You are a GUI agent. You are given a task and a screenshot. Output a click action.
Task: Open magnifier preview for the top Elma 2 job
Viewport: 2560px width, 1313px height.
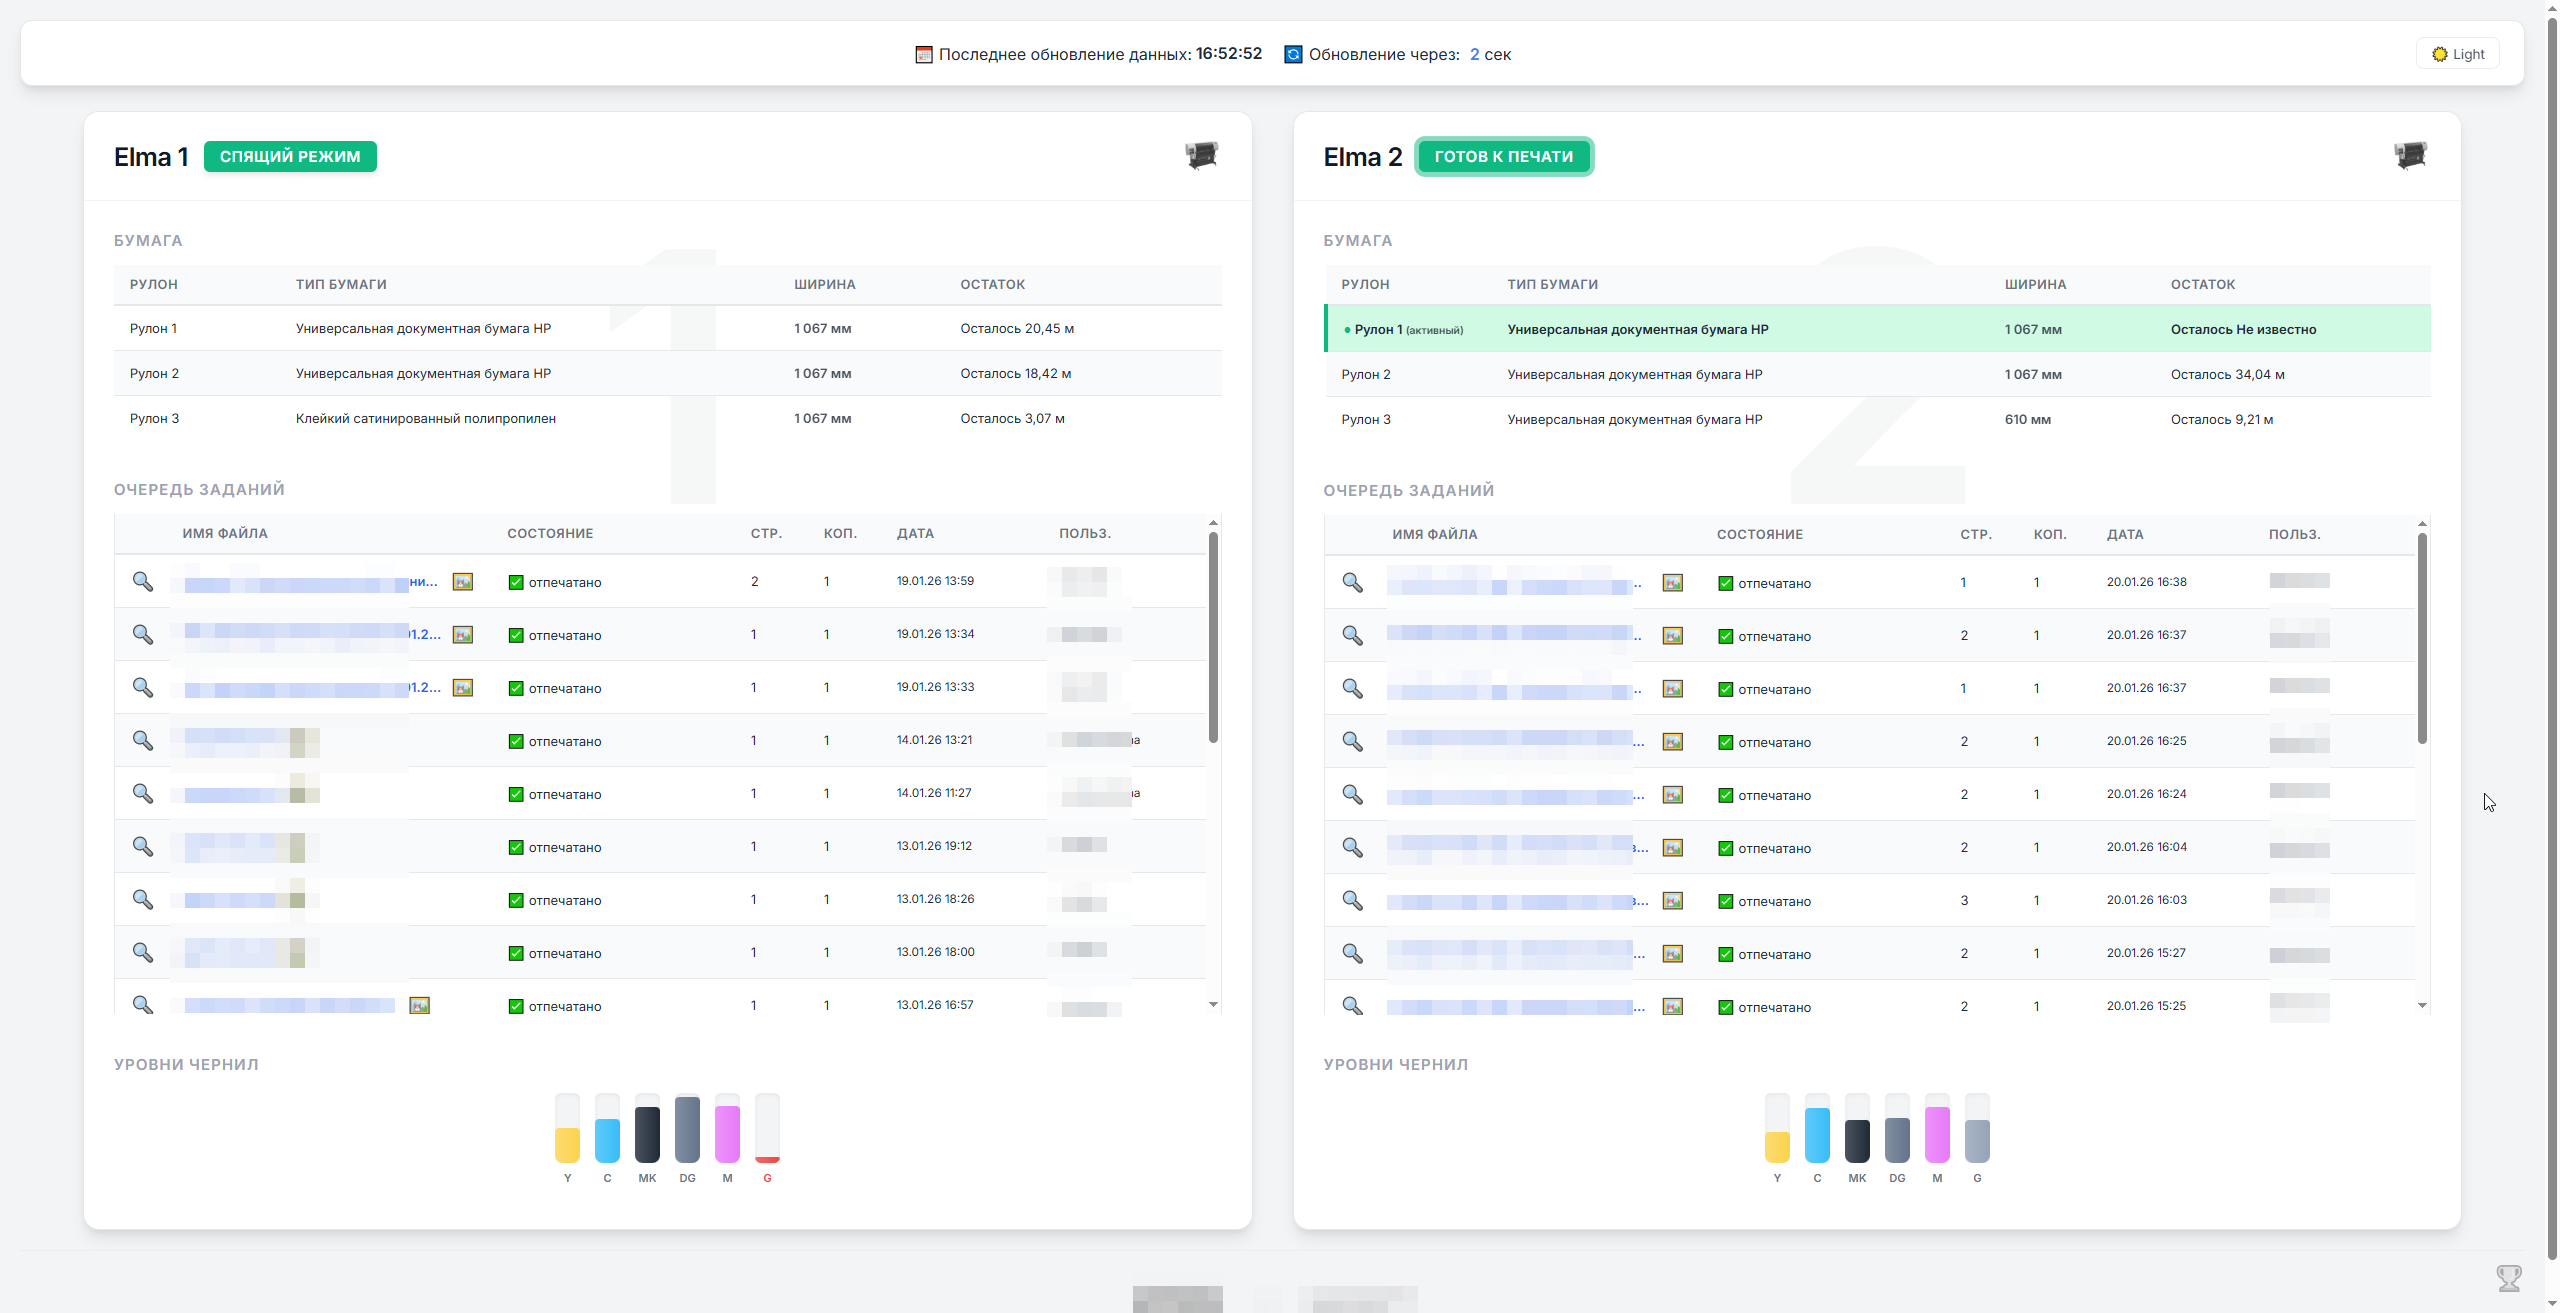pyautogui.click(x=1353, y=582)
